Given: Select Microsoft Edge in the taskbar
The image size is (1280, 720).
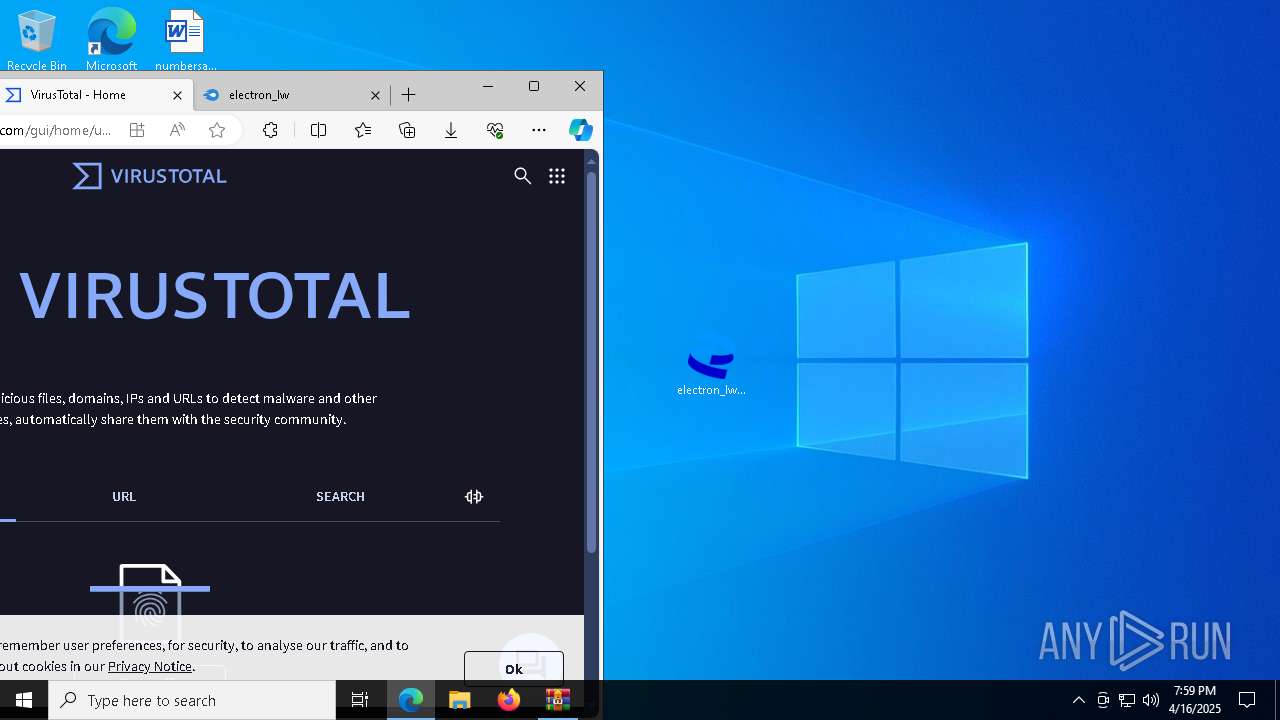Looking at the screenshot, I should [411, 700].
